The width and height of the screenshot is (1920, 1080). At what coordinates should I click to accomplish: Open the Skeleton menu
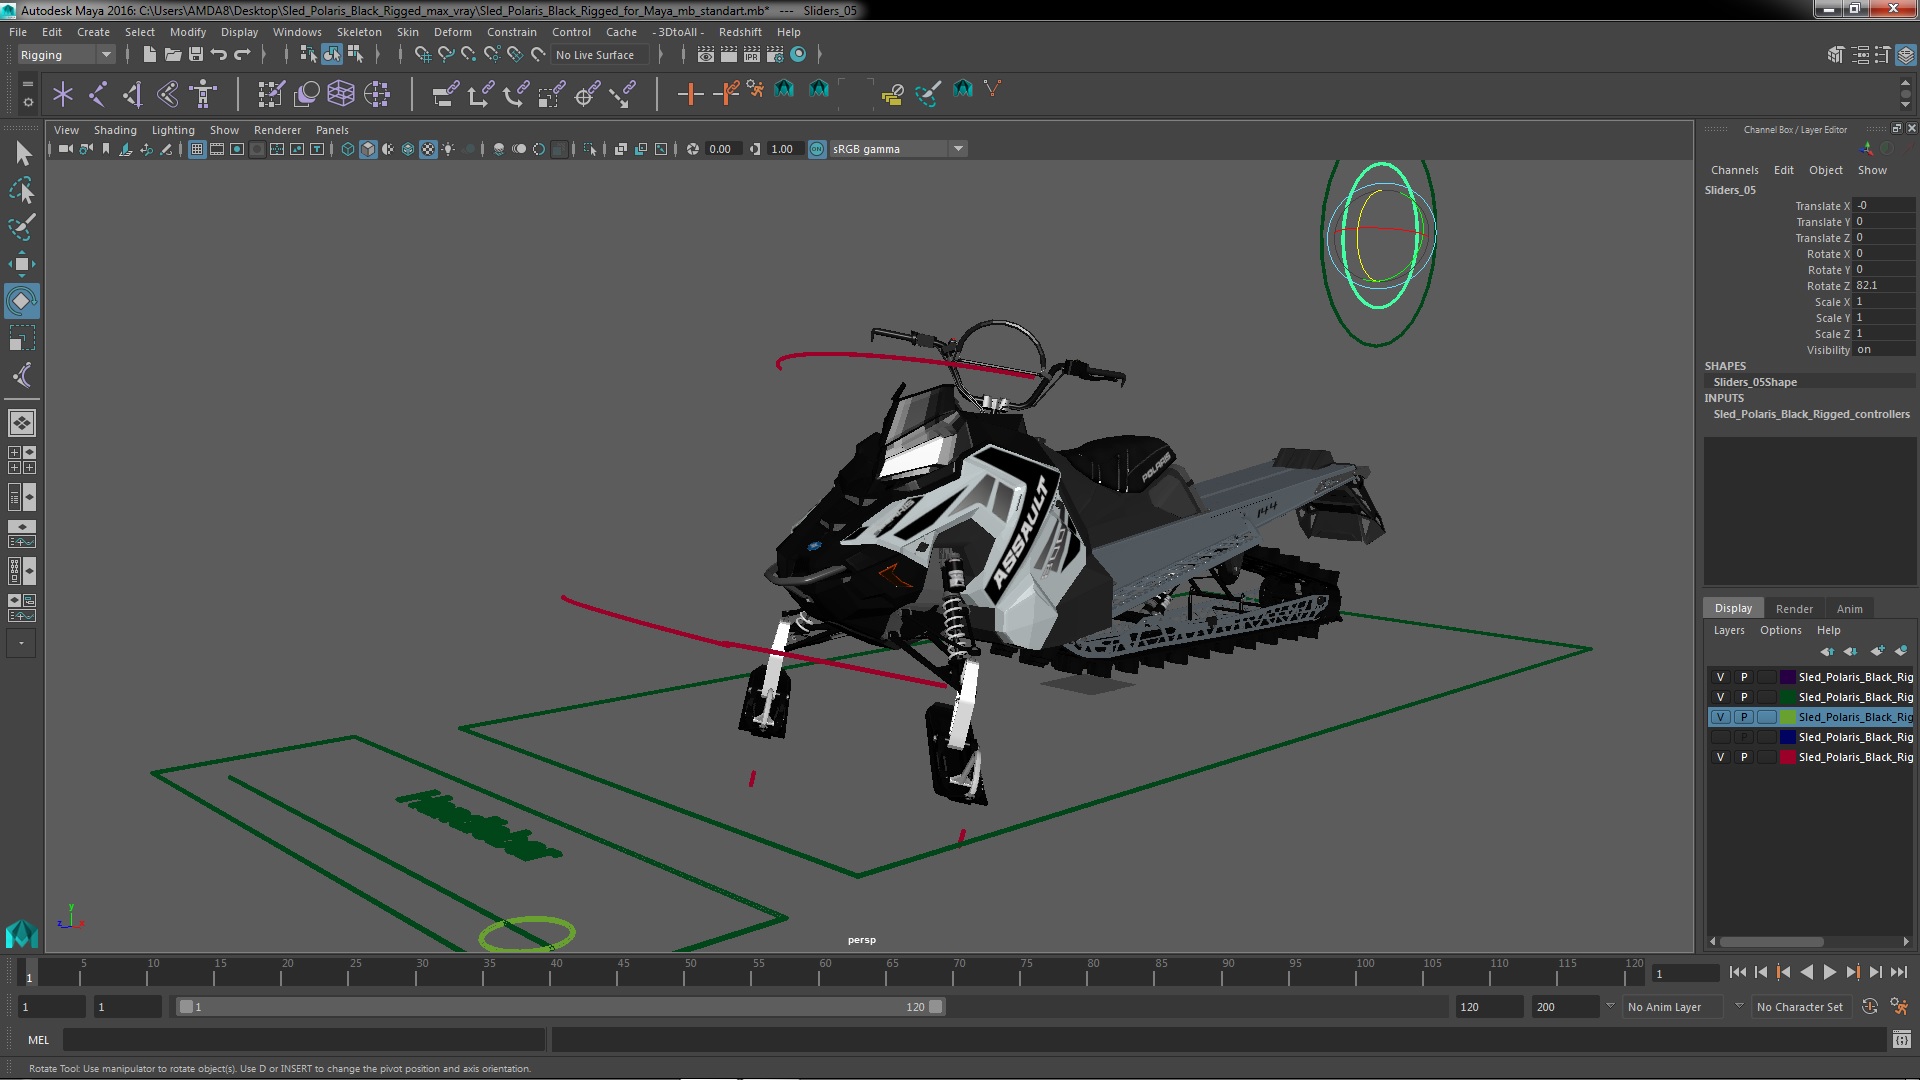359,32
